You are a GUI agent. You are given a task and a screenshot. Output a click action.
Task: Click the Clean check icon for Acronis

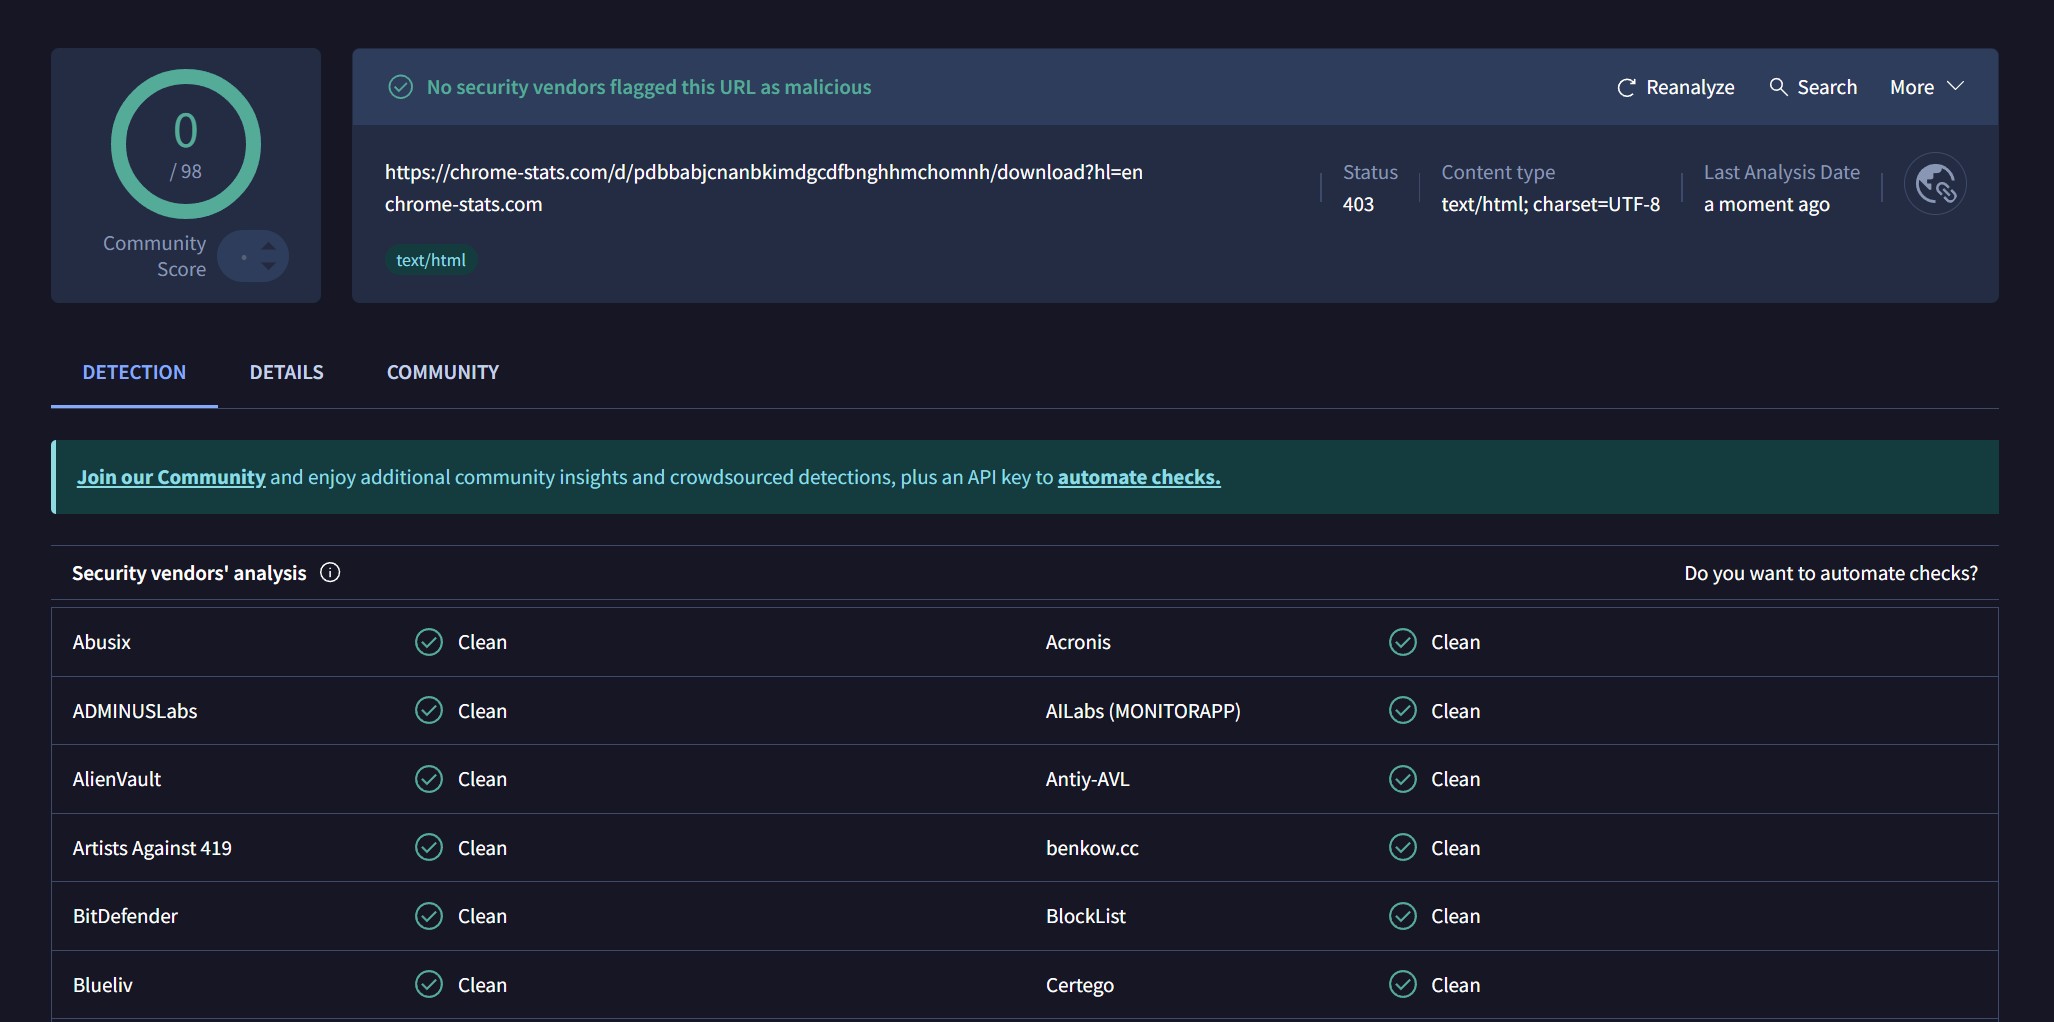(1402, 642)
